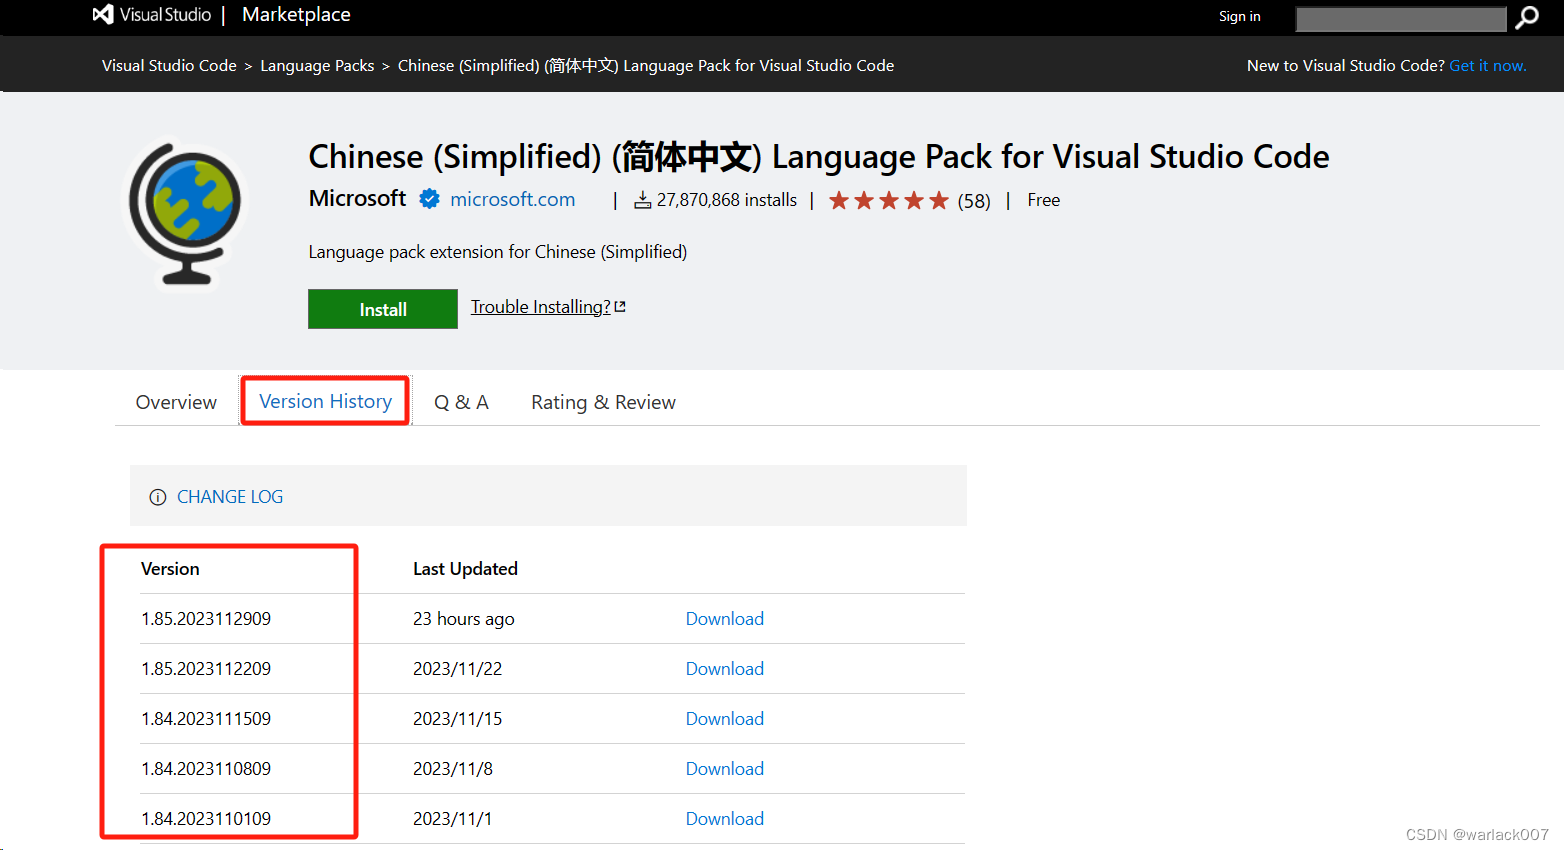Click the Chinese Language Pack breadcrumb
1564x850 pixels.
coord(646,66)
